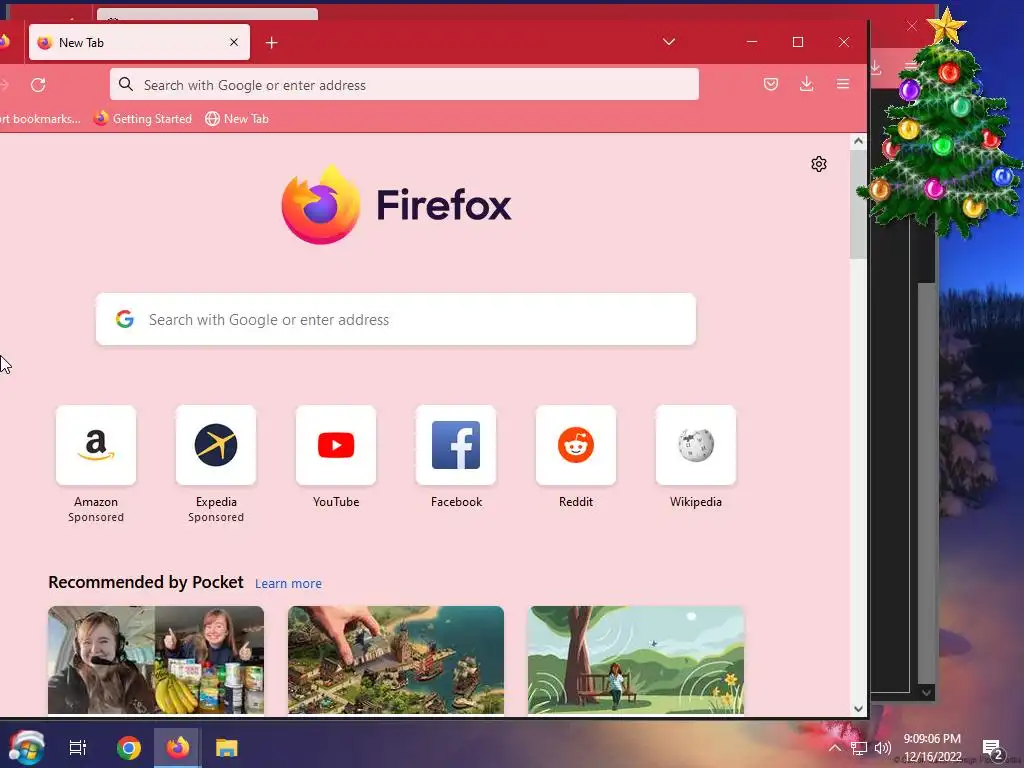Launch Google Chrome from the taskbar
Image resolution: width=1024 pixels, height=768 pixels.
[129, 748]
